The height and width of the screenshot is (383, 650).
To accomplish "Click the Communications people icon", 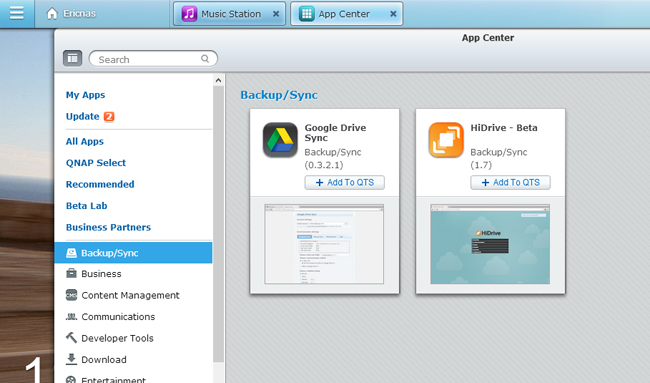I will click(71, 317).
